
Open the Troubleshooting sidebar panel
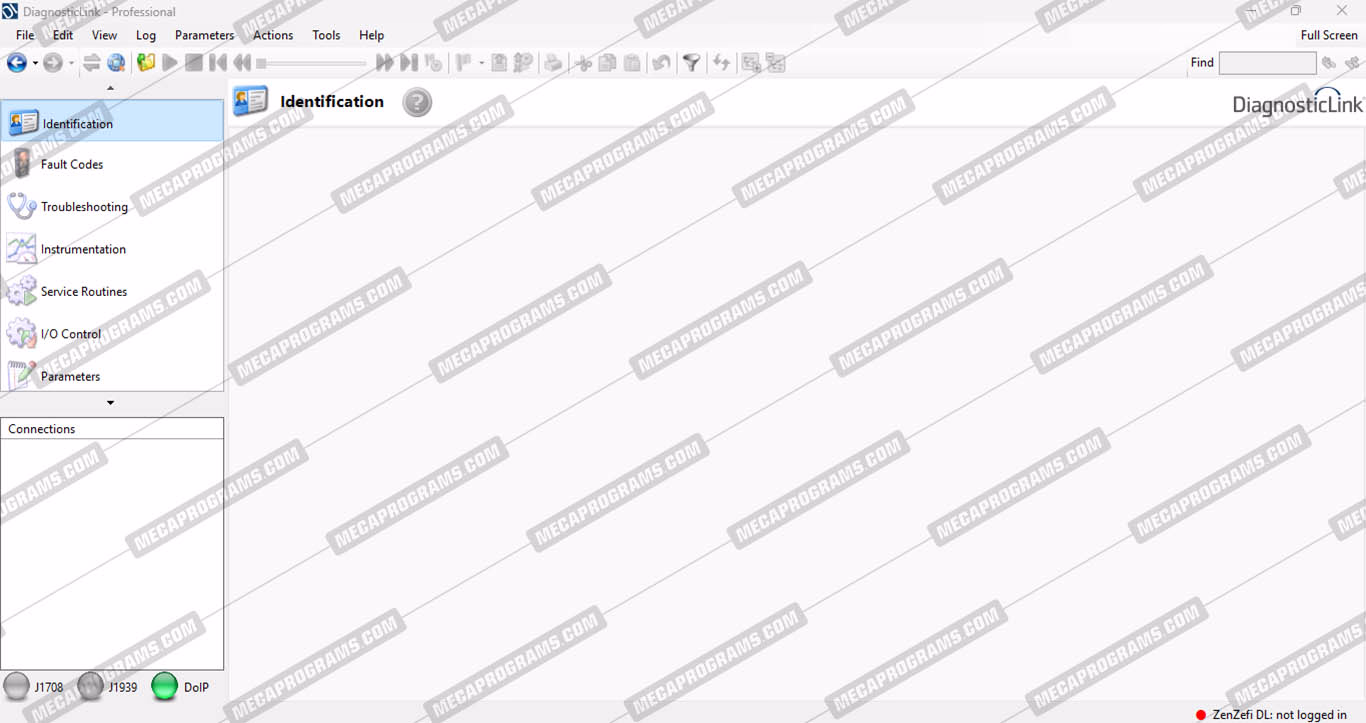pyautogui.click(x=112, y=207)
